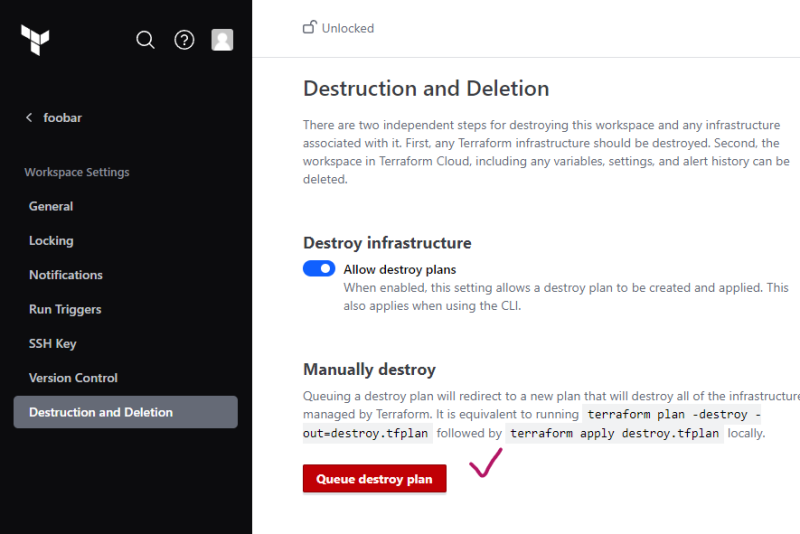The height and width of the screenshot is (534, 800).
Task: Open the user avatar menu
Action: click(x=222, y=40)
